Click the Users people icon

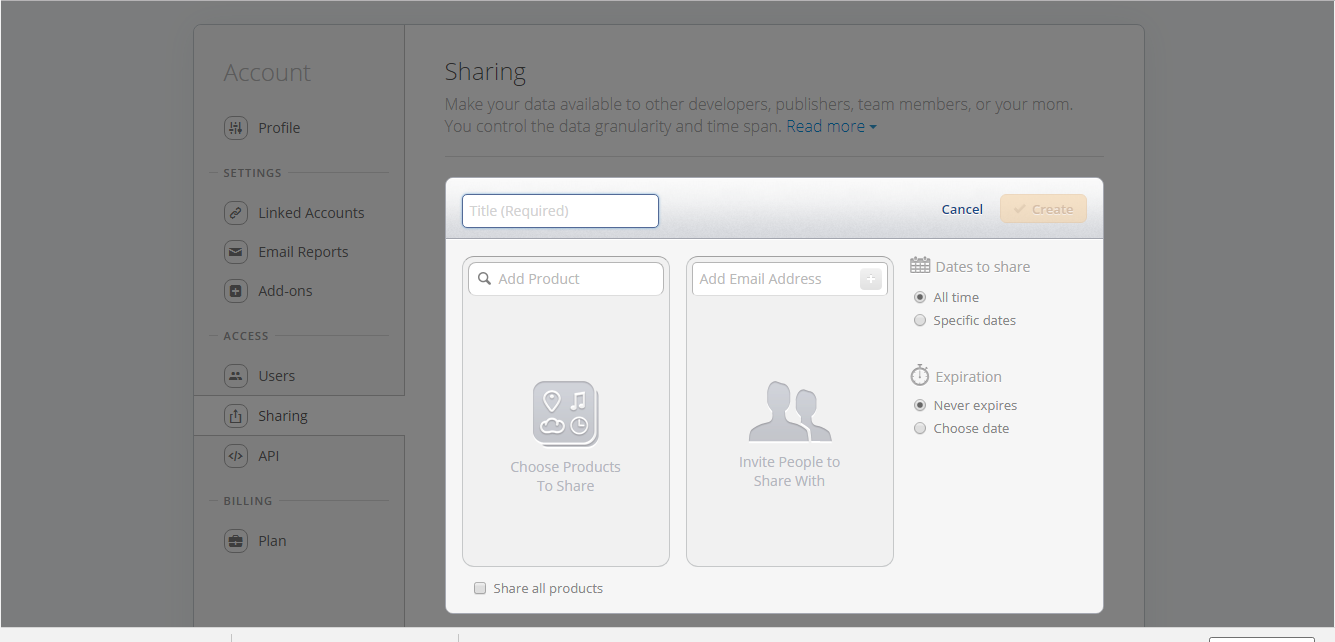pos(235,376)
